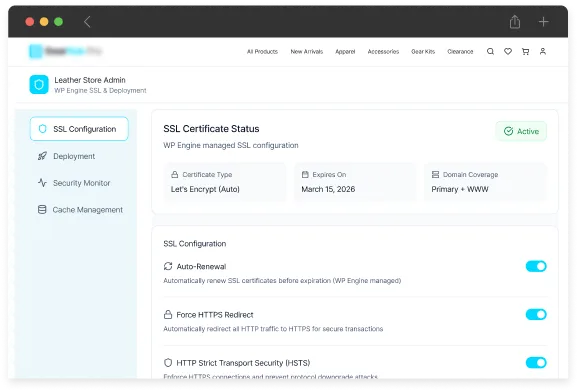Click the blurred store logo

[x=65, y=51]
